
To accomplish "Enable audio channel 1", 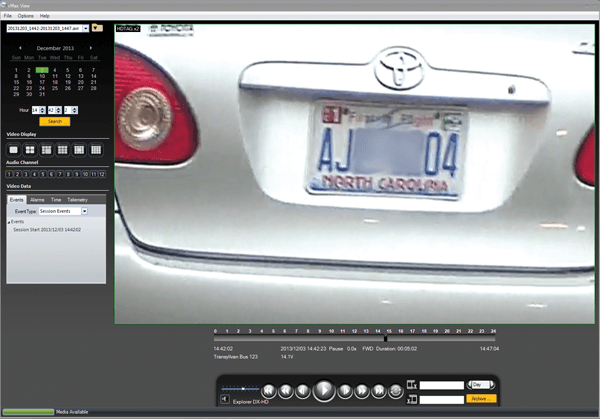I will click(x=9, y=174).
